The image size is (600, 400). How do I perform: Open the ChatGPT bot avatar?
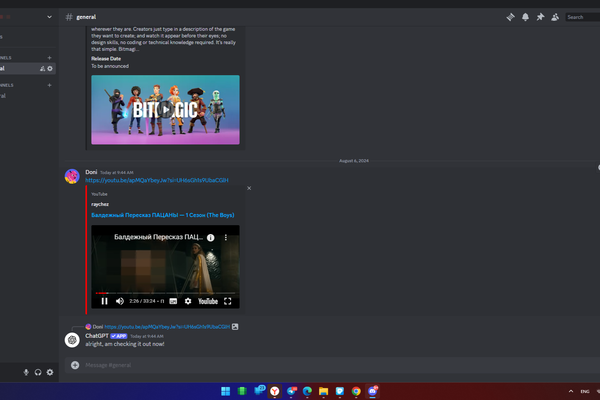pyautogui.click(x=72, y=340)
